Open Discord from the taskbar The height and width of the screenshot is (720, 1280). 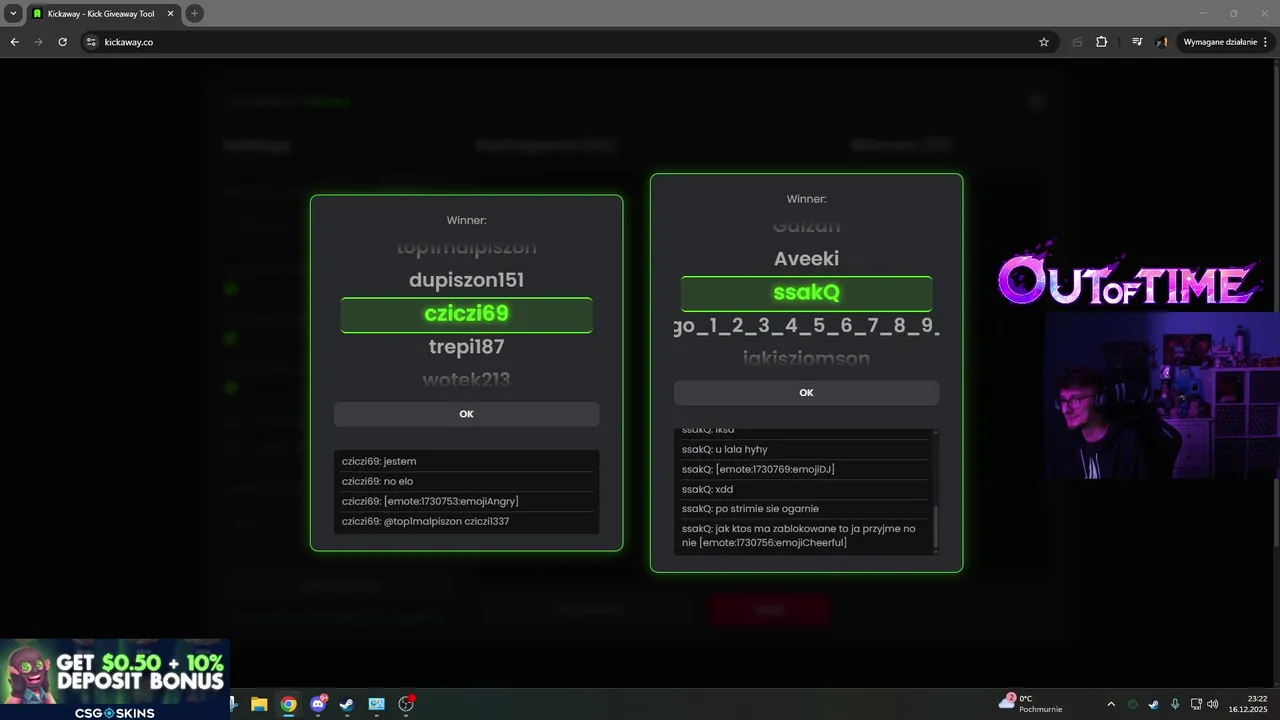tap(318, 704)
